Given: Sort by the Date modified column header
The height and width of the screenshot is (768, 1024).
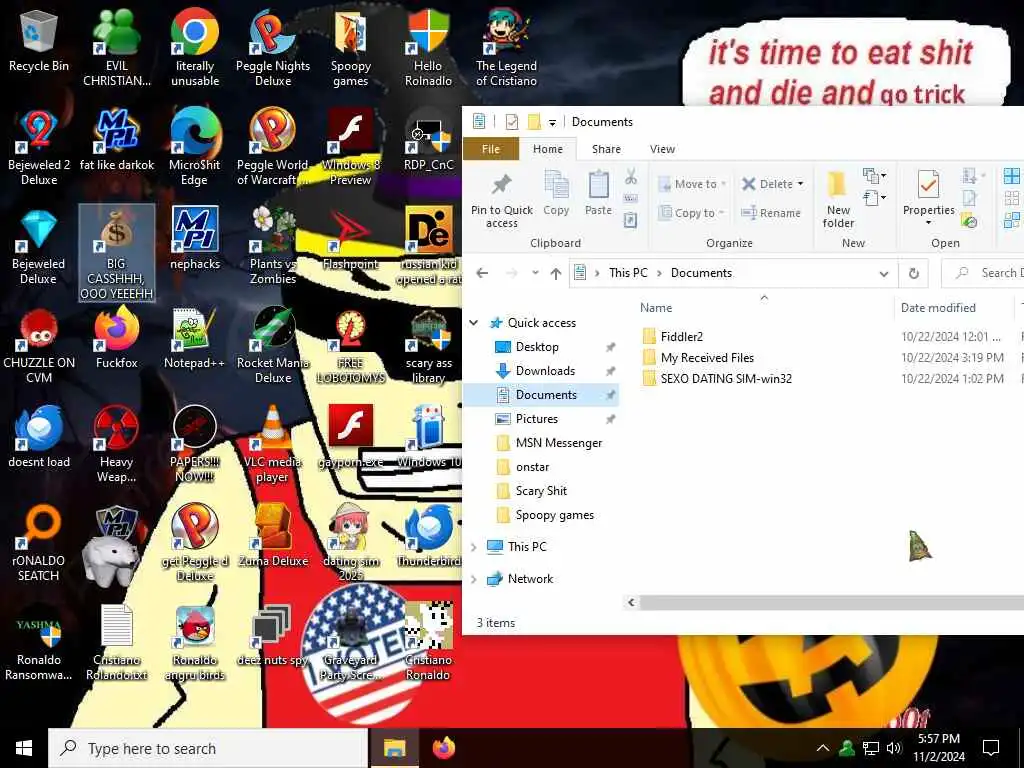Looking at the screenshot, I should [x=938, y=308].
